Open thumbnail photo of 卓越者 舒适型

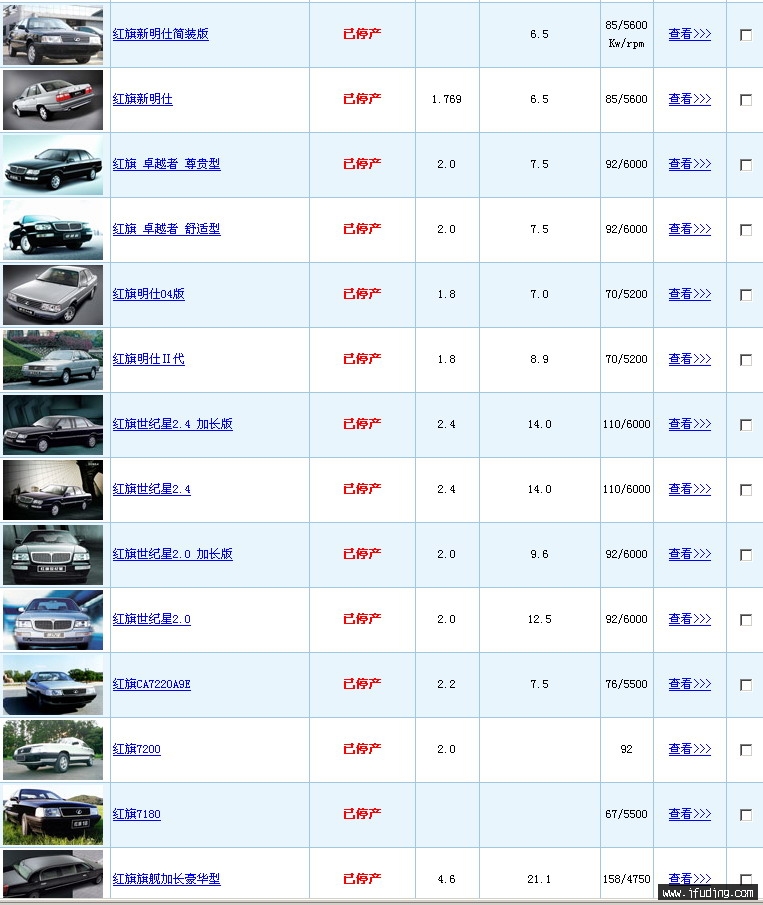tap(53, 230)
